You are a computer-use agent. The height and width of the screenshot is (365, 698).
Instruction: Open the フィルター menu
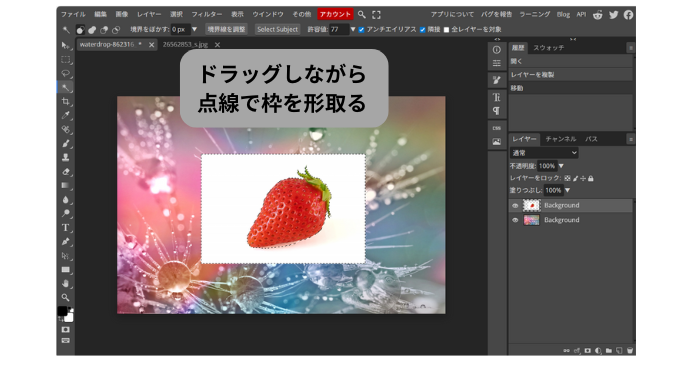pyautogui.click(x=207, y=15)
